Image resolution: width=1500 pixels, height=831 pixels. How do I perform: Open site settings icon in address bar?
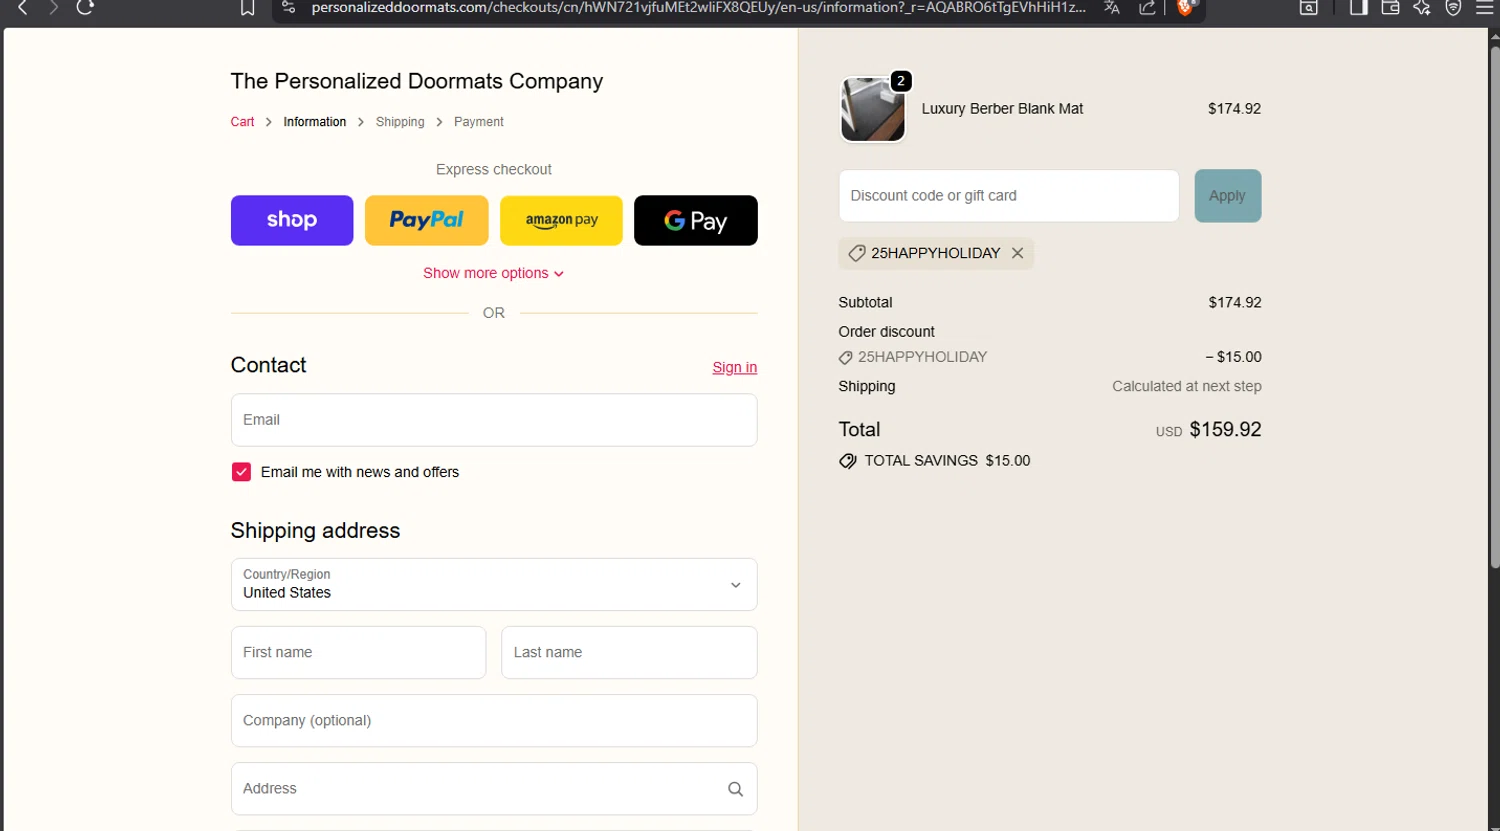click(288, 8)
